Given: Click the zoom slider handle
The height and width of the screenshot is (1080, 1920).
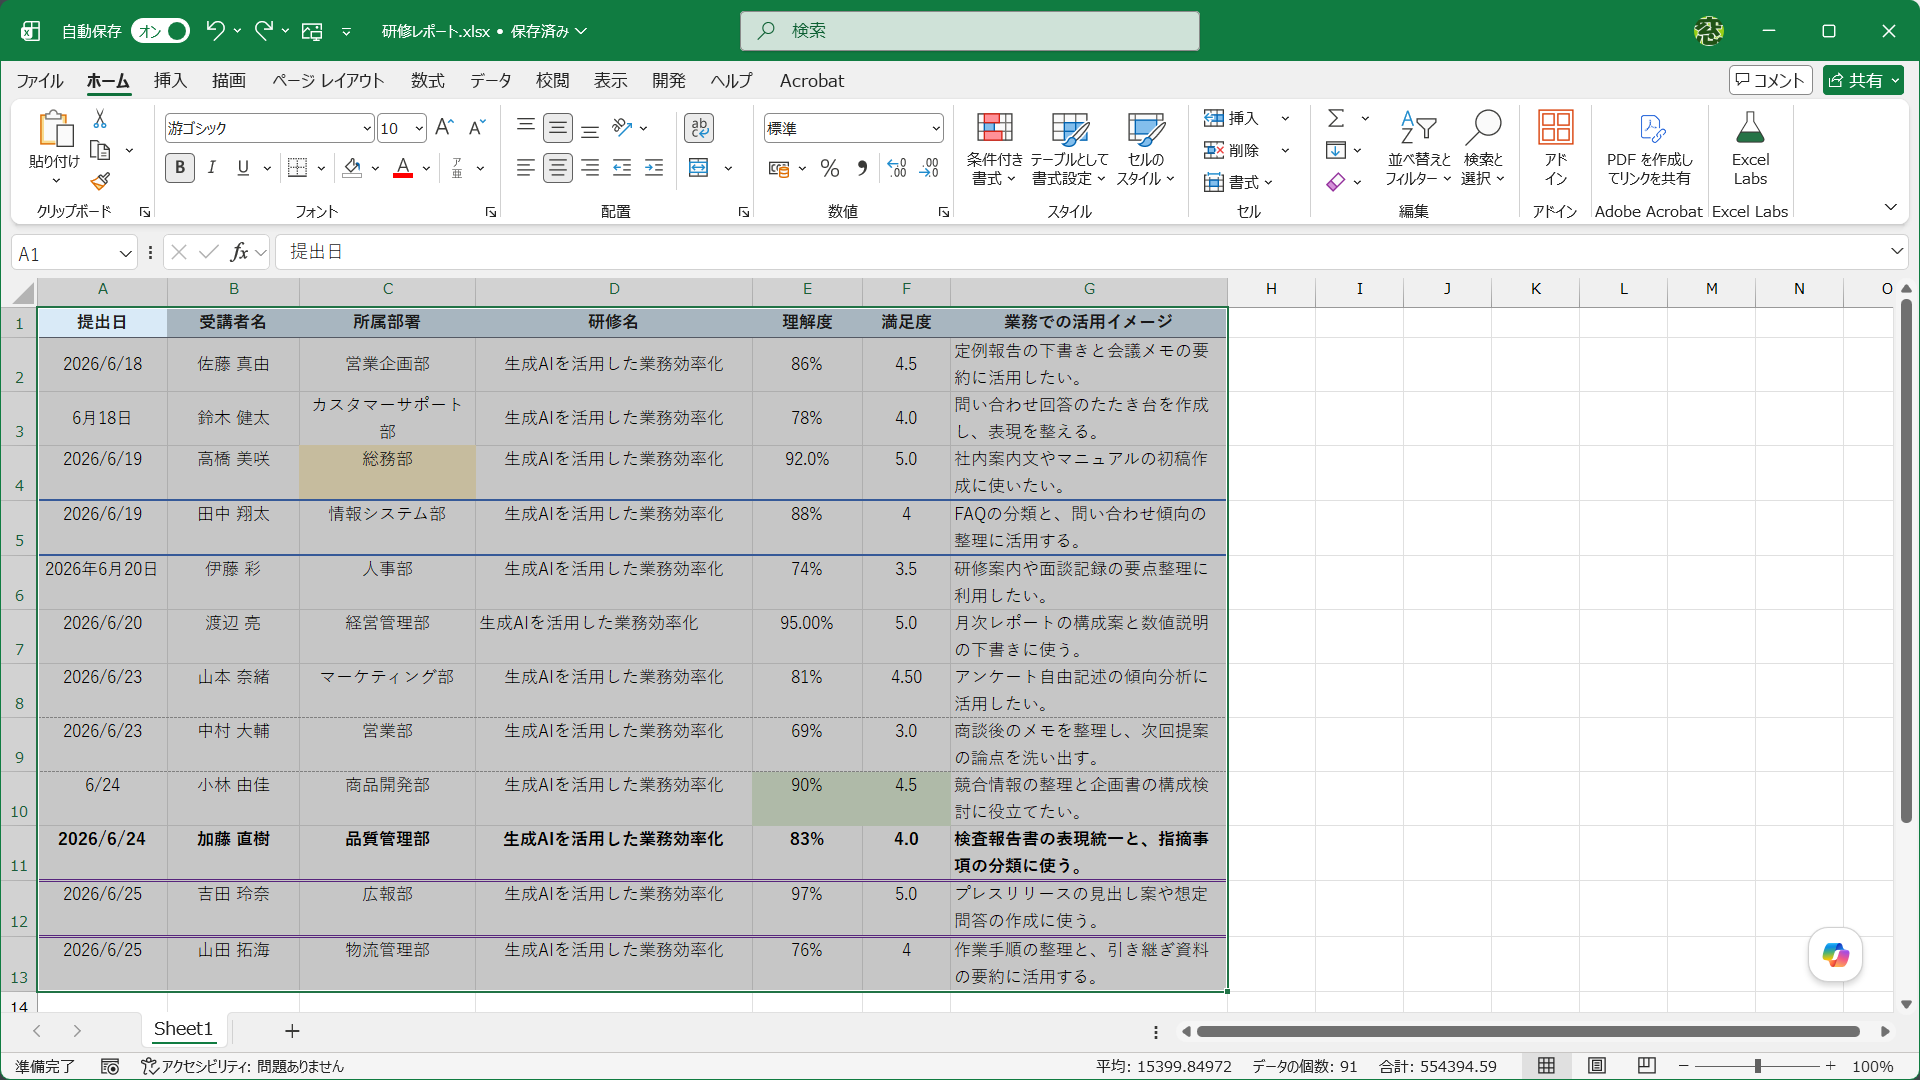Looking at the screenshot, I should point(1757,1066).
